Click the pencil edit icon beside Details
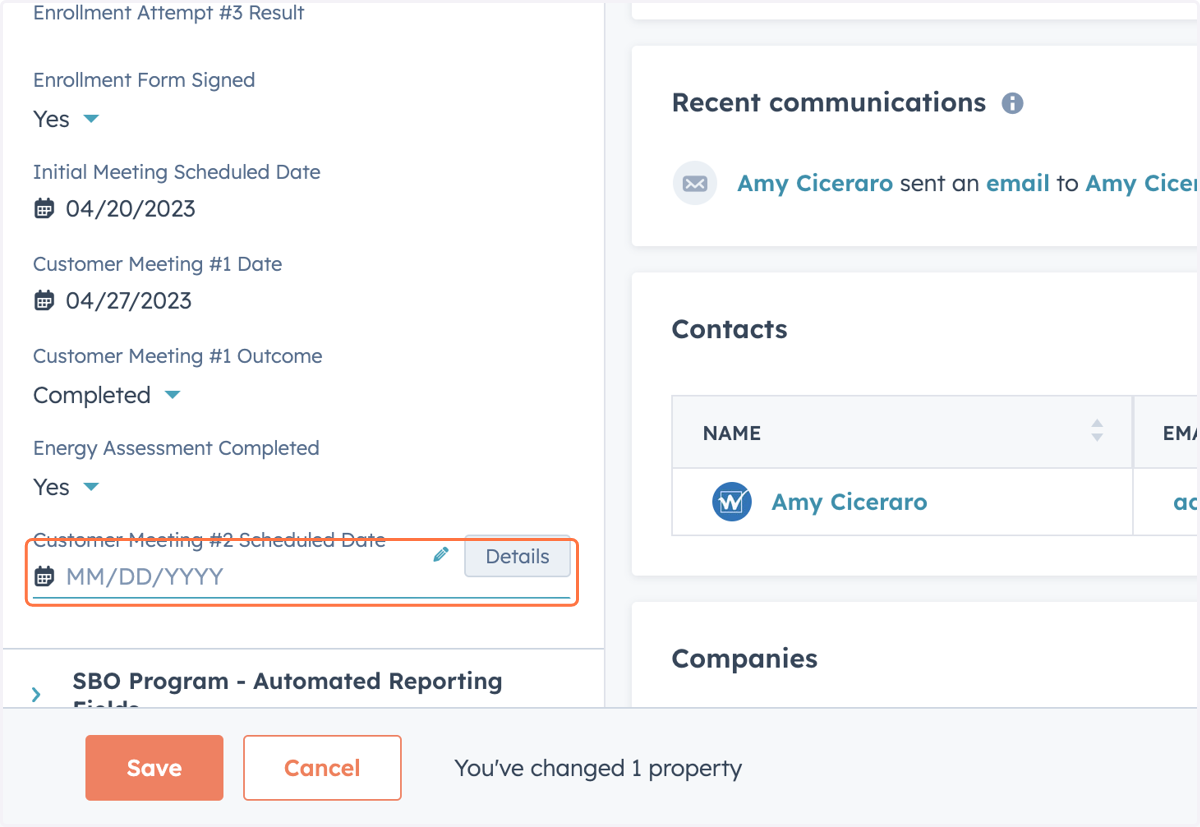The width and height of the screenshot is (1200, 827). point(441,555)
